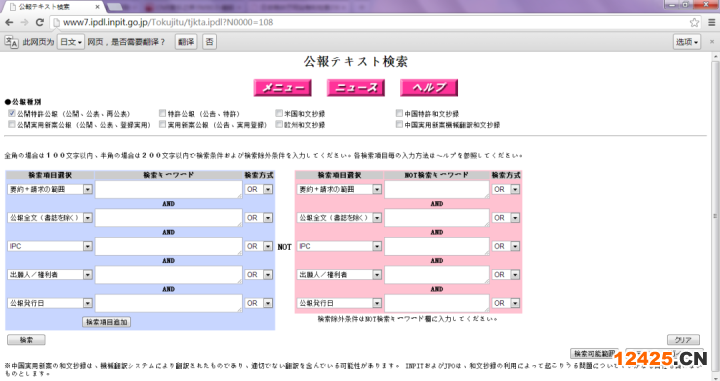Open the OR dropdown in pink 要約+請求の範囲 row
This screenshot has width=720, height=381.
506,189
